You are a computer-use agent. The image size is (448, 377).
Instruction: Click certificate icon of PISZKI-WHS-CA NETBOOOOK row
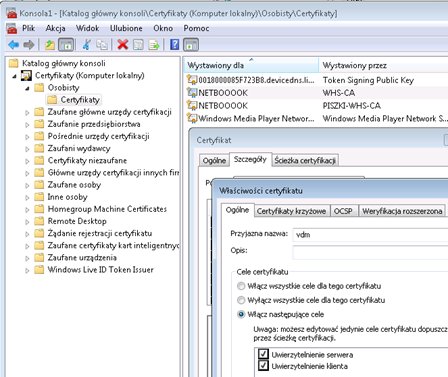[x=192, y=106]
